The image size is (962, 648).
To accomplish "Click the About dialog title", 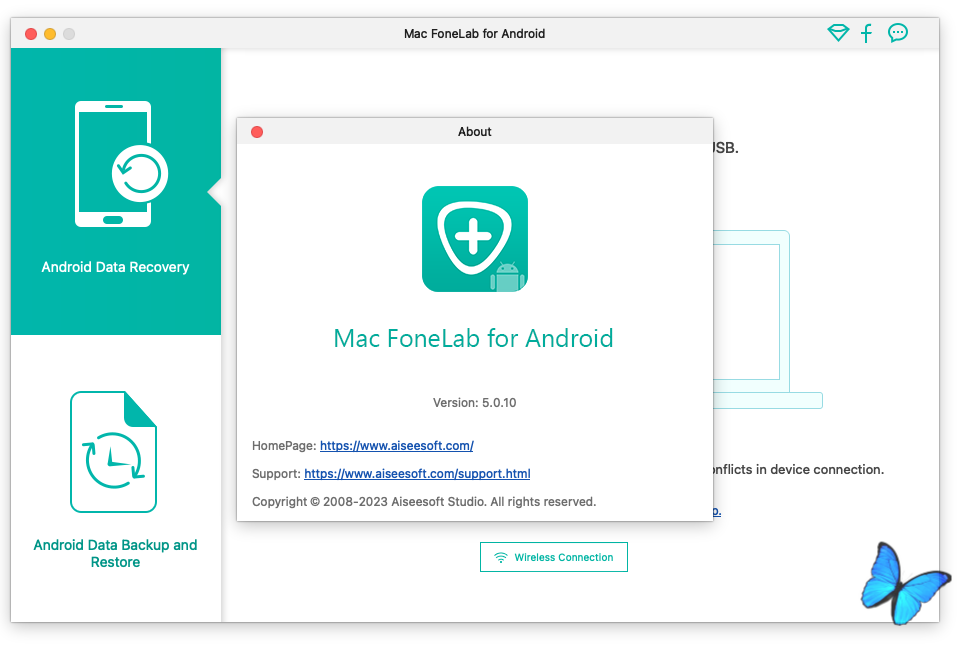I will 474,132.
